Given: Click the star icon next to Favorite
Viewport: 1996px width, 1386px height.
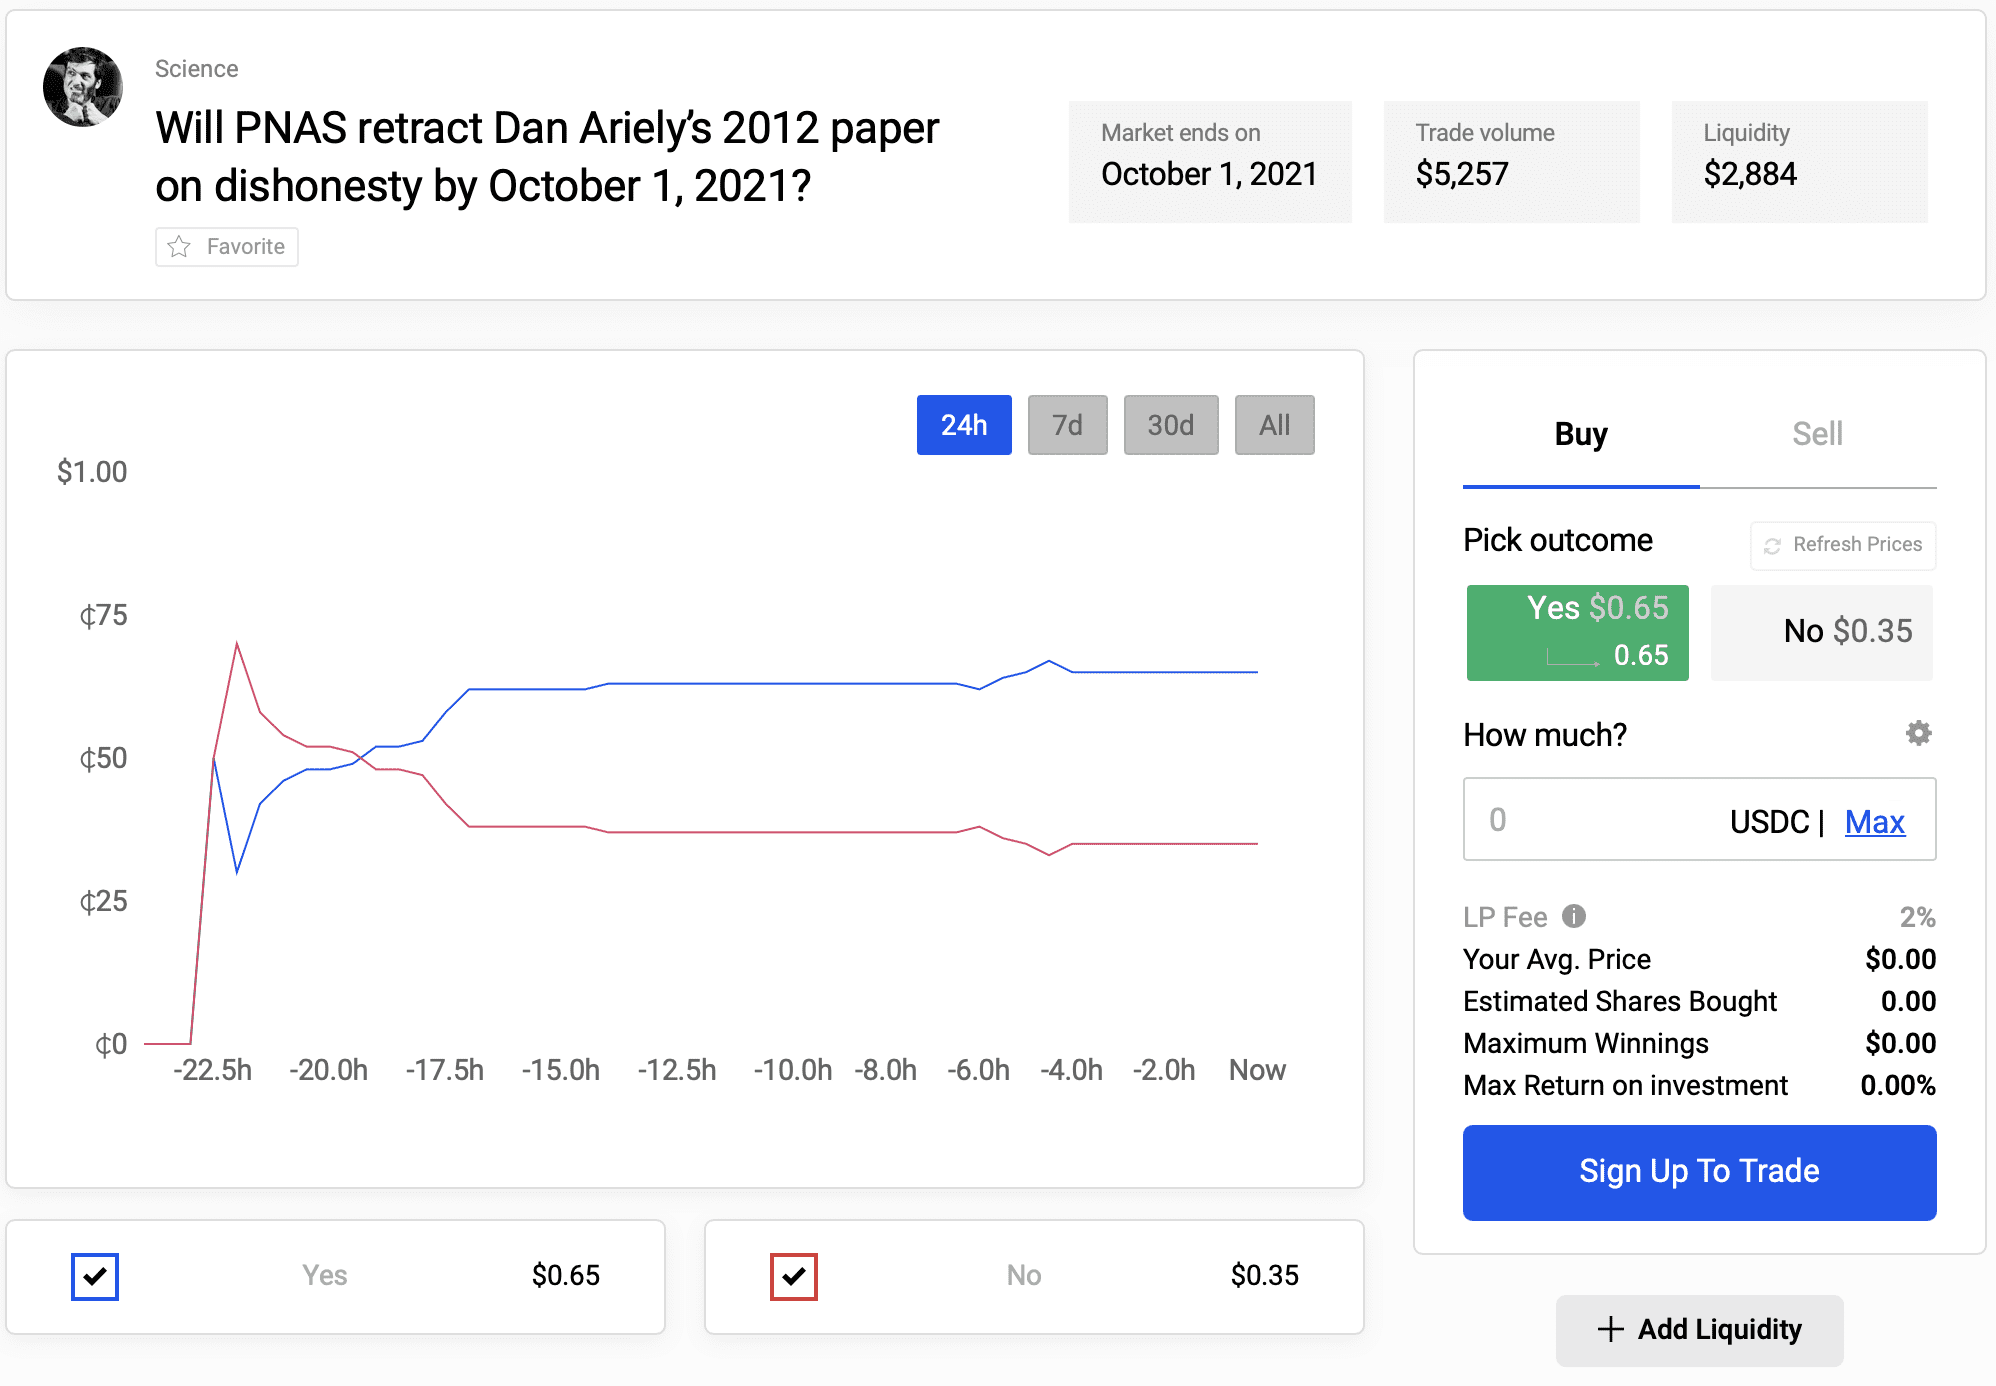Looking at the screenshot, I should tap(179, 246).
